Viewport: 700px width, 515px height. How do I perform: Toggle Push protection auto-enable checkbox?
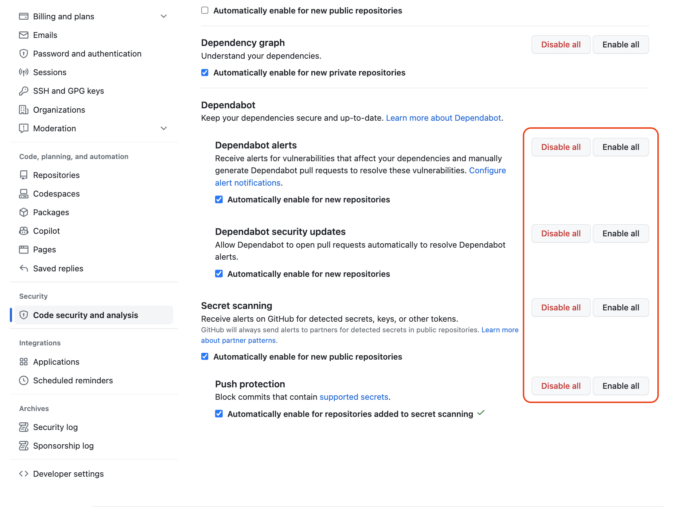(219, 414)
